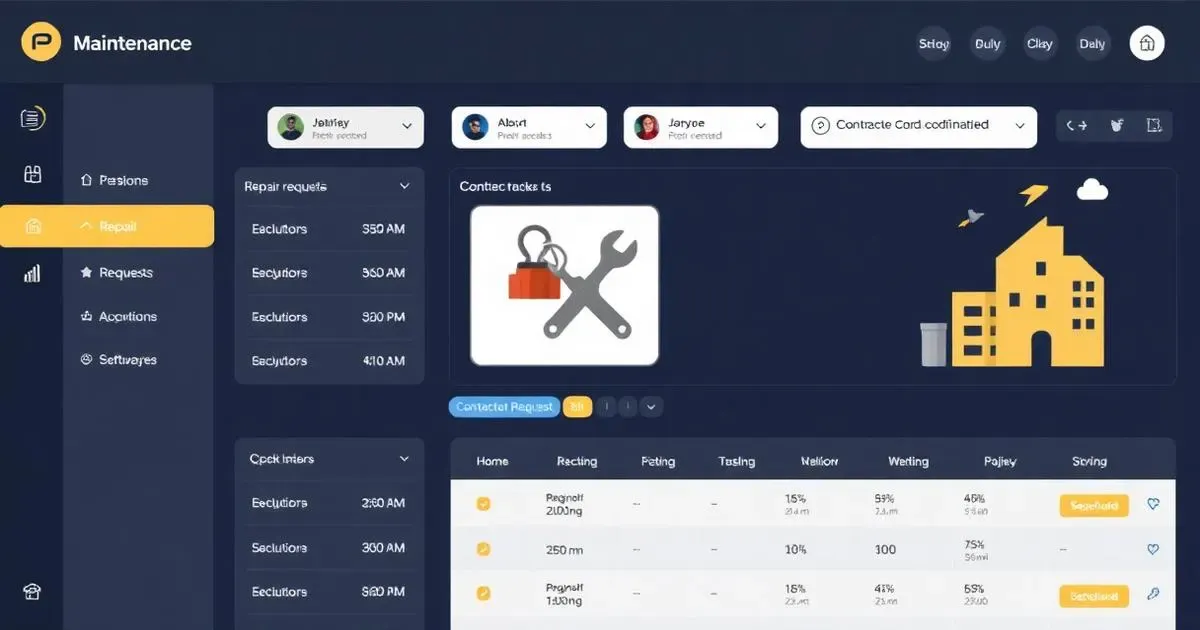The height and width of the screenshot is (630, 1200).
Task: Collapse the Repair requets panel chevron
Action: click(405, 186)
